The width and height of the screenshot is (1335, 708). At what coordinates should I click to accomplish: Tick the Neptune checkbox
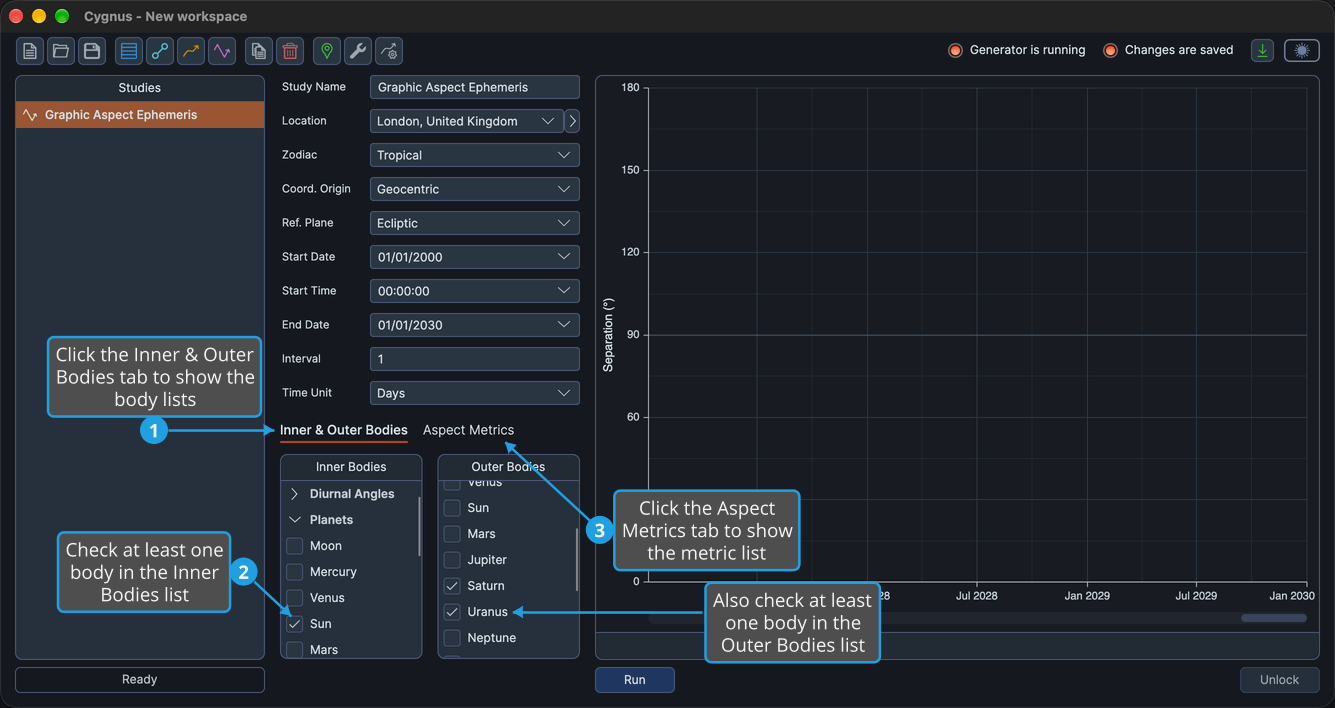[452, 638]
